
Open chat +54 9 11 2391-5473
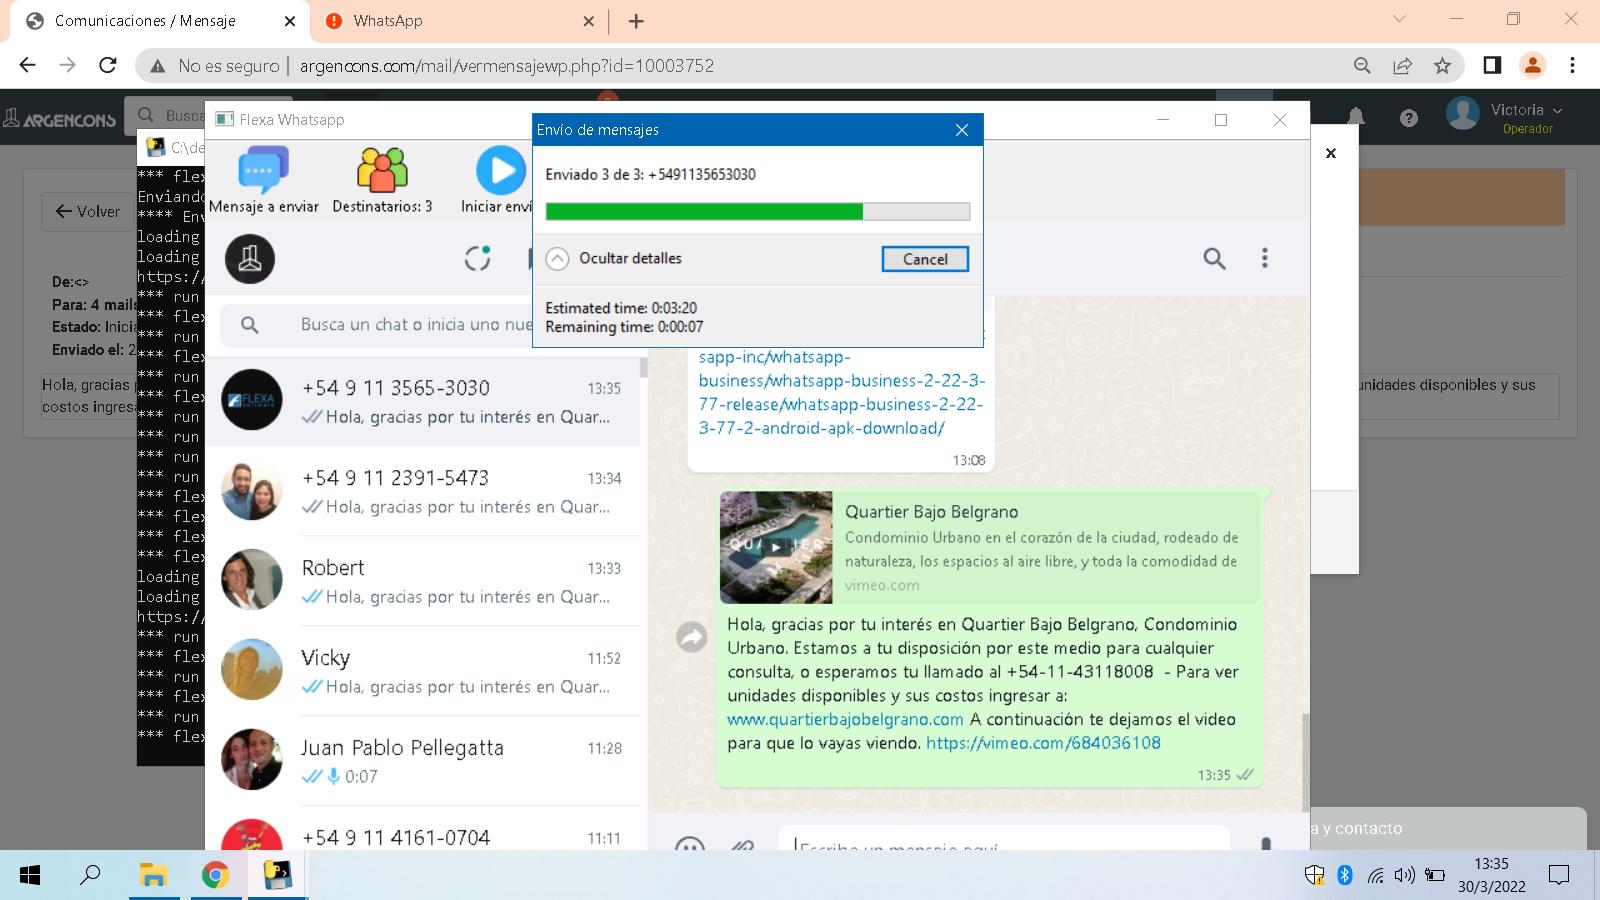click(422, 491)
